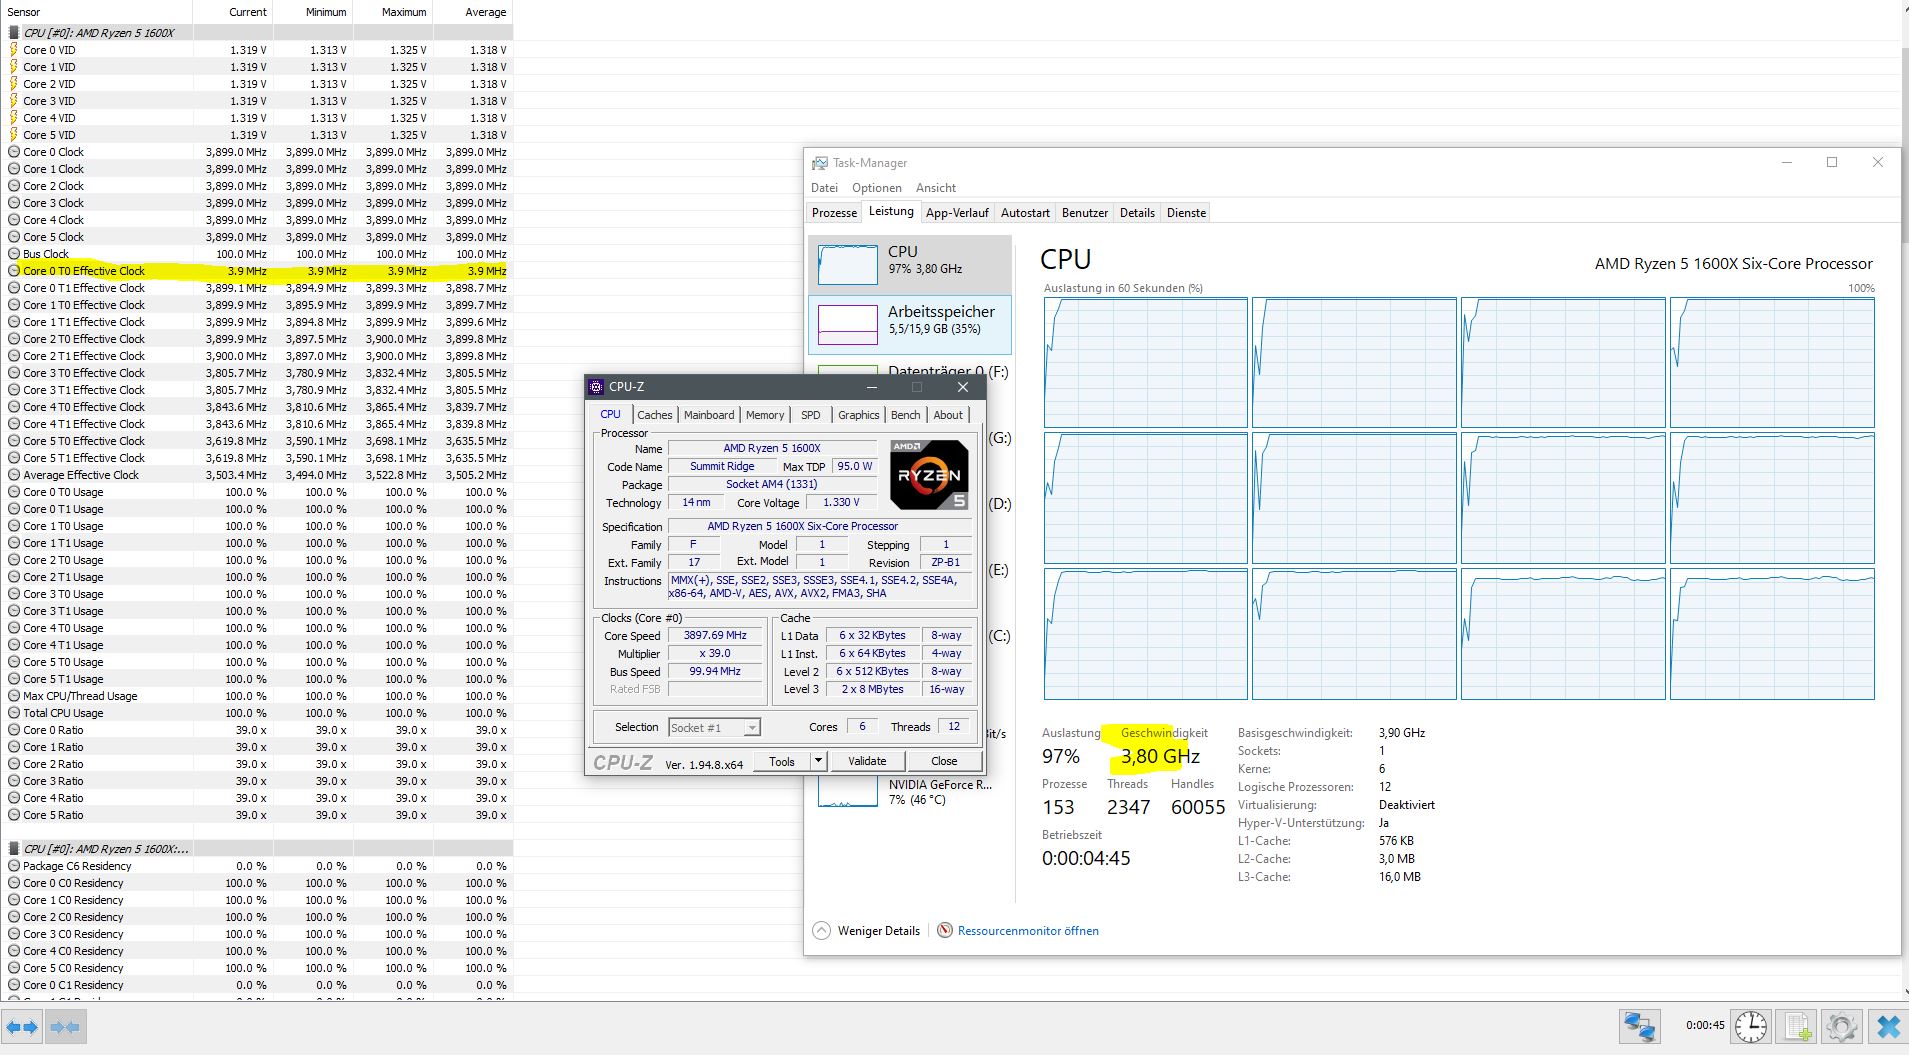Open the Optionen menu in Task-Manager
The width and height of the screenshot is (1909, 1055).
[876, 187]
